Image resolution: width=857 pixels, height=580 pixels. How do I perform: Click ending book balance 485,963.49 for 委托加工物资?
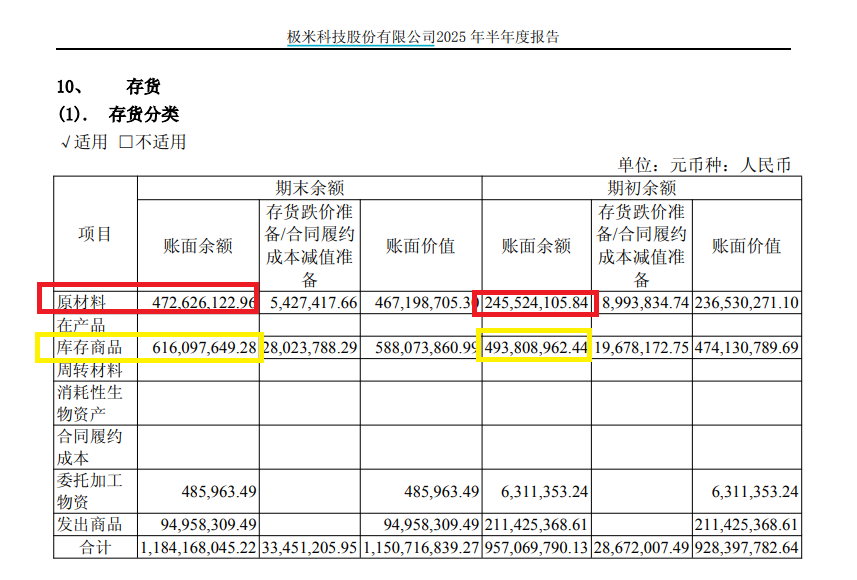(219, 491)
